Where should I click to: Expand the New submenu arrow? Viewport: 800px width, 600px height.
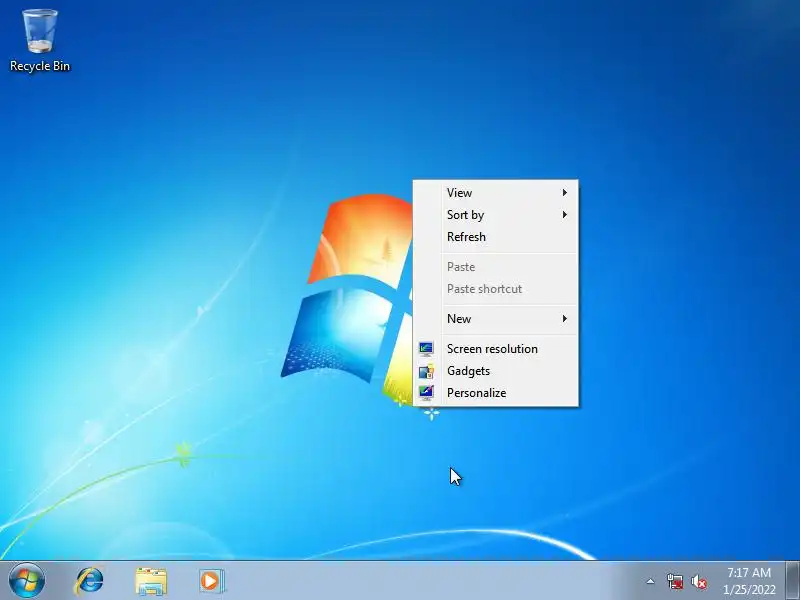click(564, 318)
